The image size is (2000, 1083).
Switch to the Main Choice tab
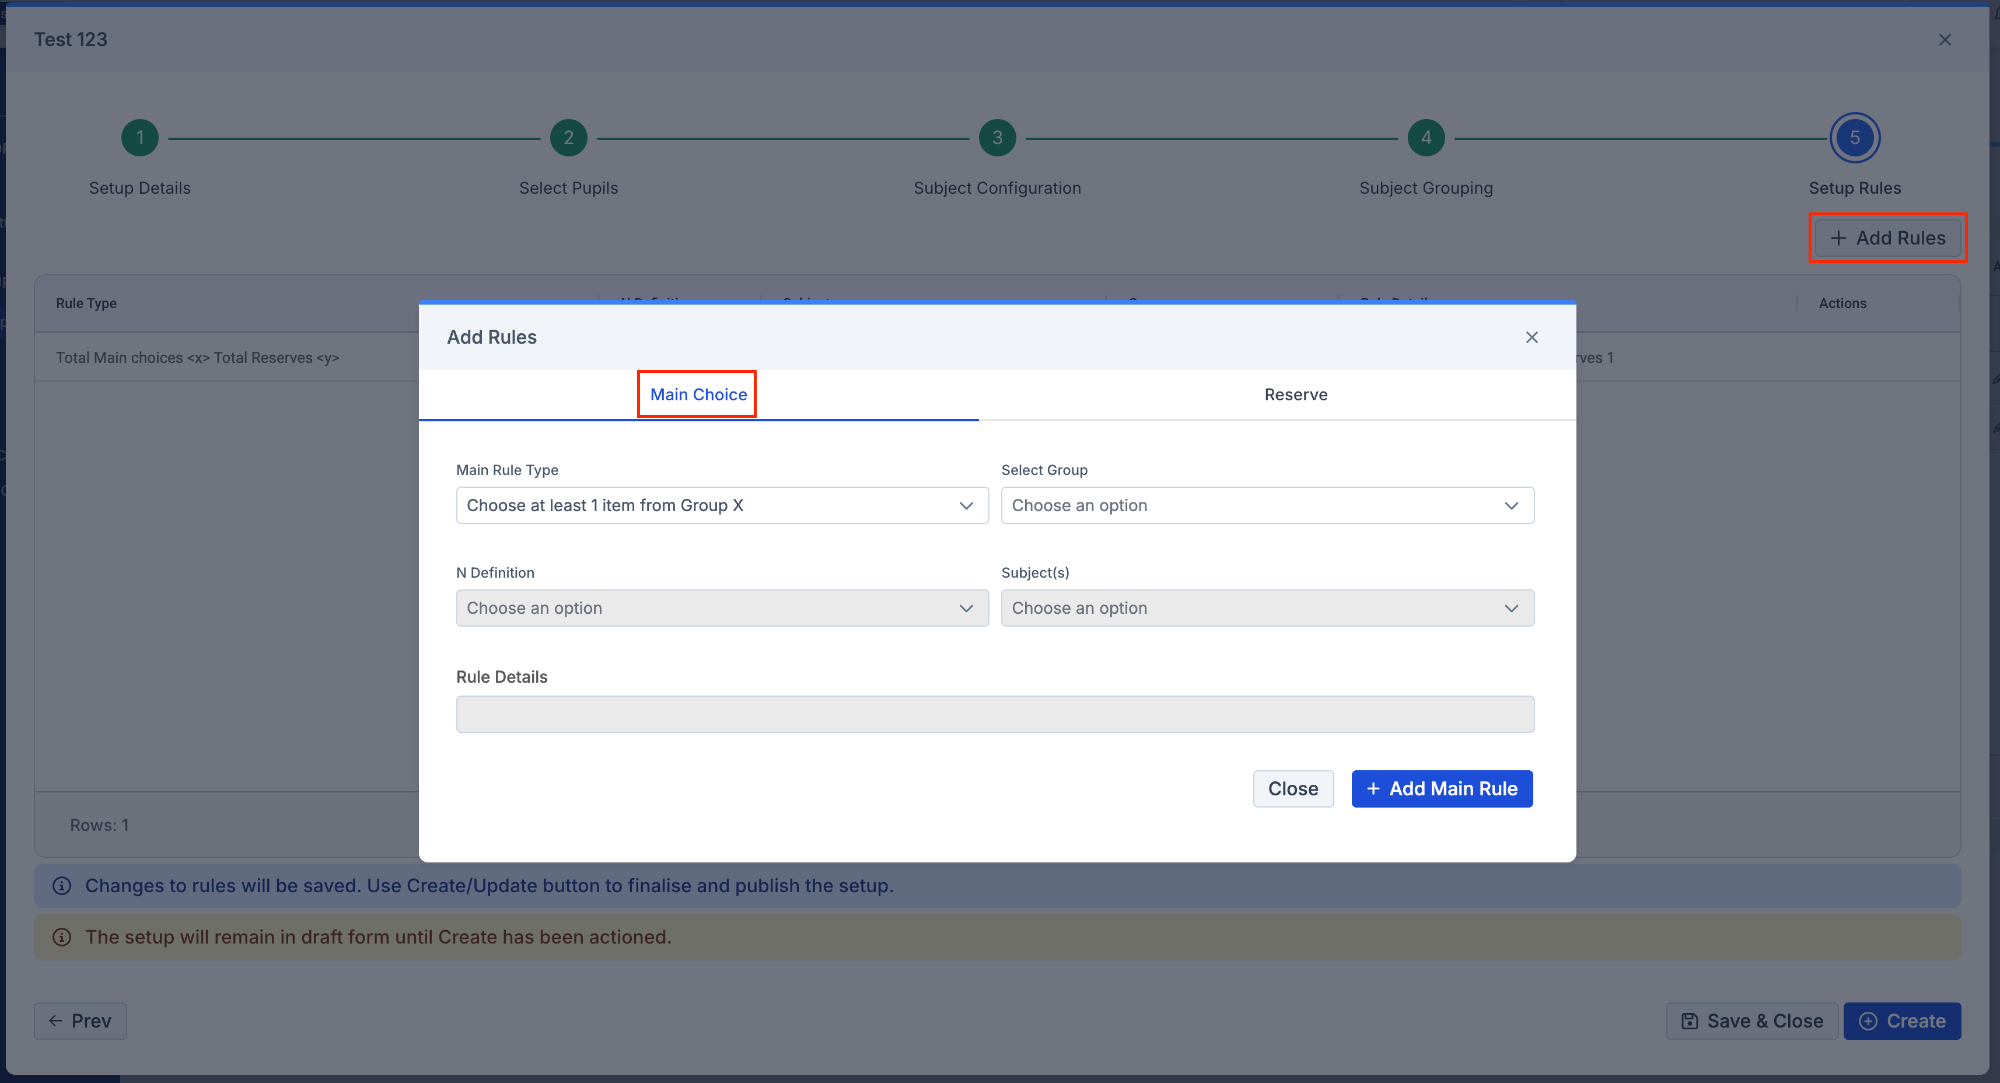[x=698, y=395]
